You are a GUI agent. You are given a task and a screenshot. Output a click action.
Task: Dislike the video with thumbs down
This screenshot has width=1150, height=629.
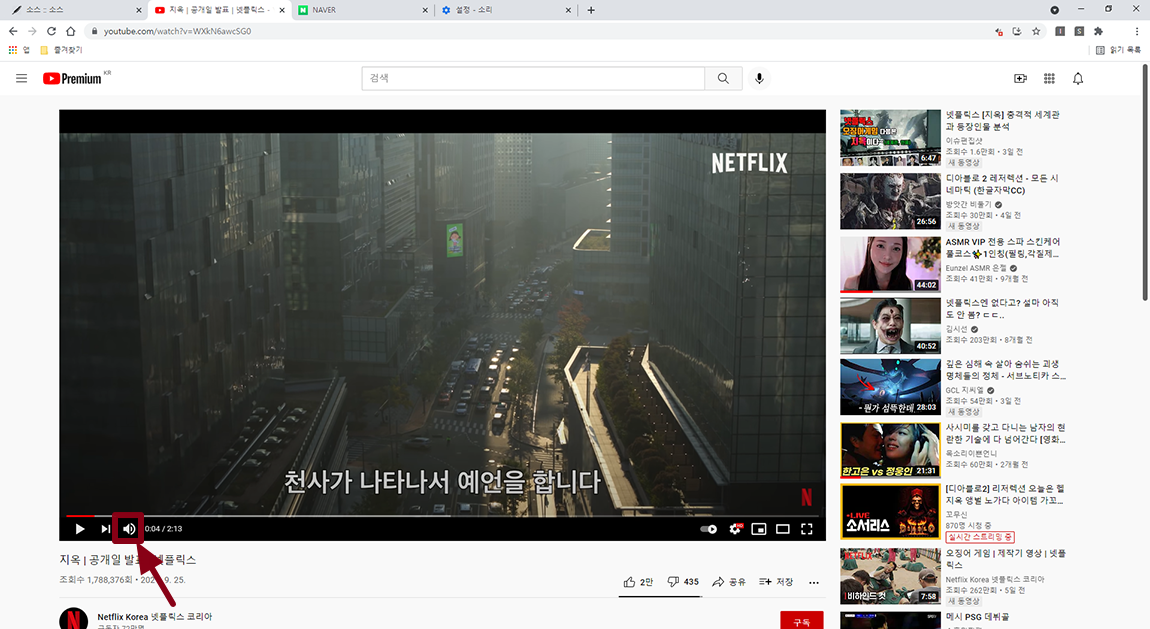682,581
